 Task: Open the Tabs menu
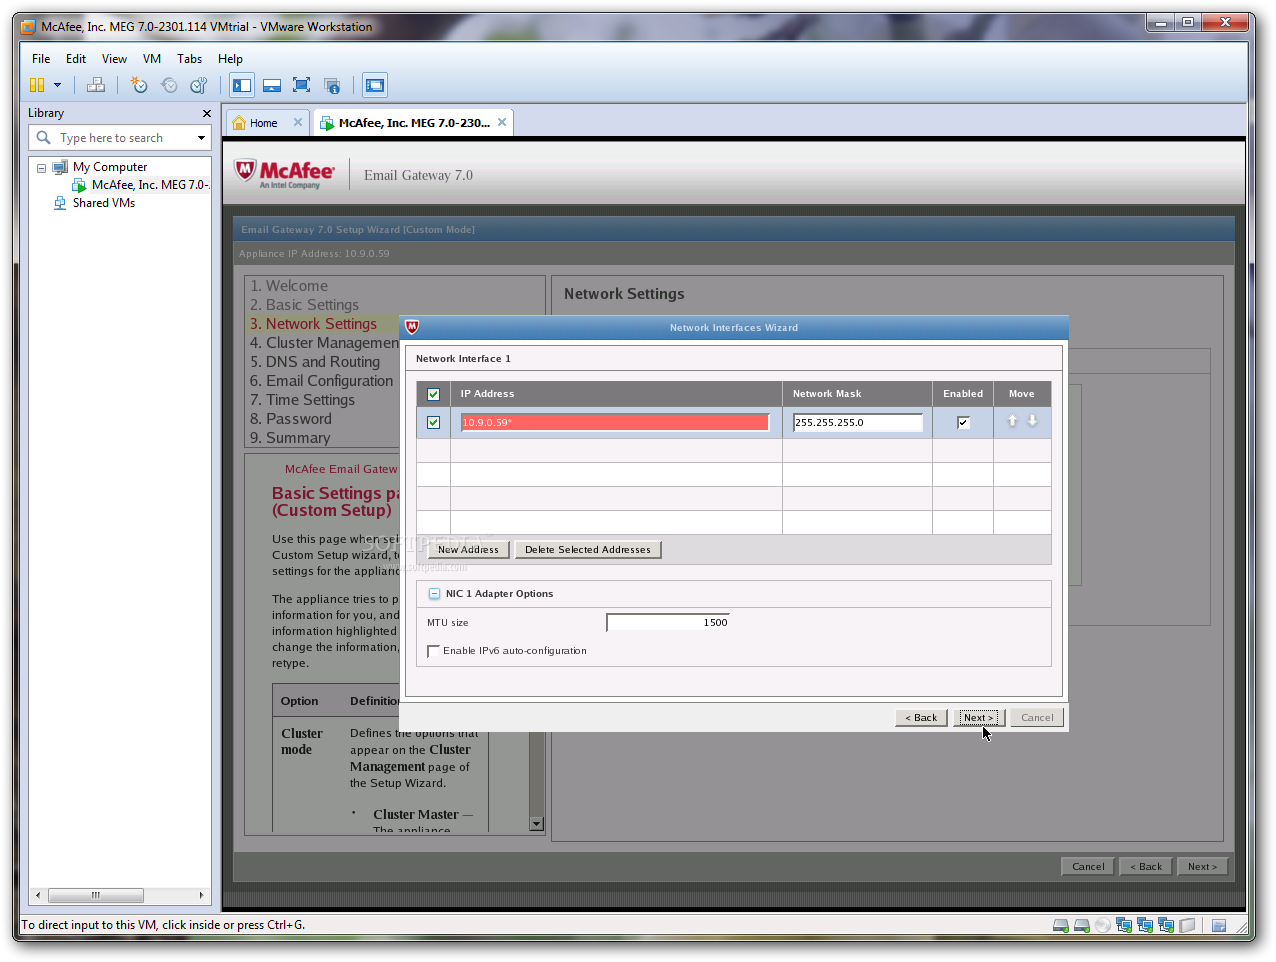point(189,59)
